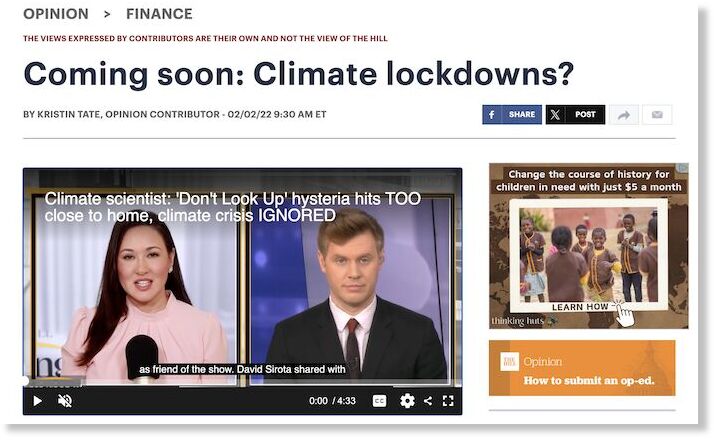
Task: Click the video title overlay text
Action: (233, 207)
